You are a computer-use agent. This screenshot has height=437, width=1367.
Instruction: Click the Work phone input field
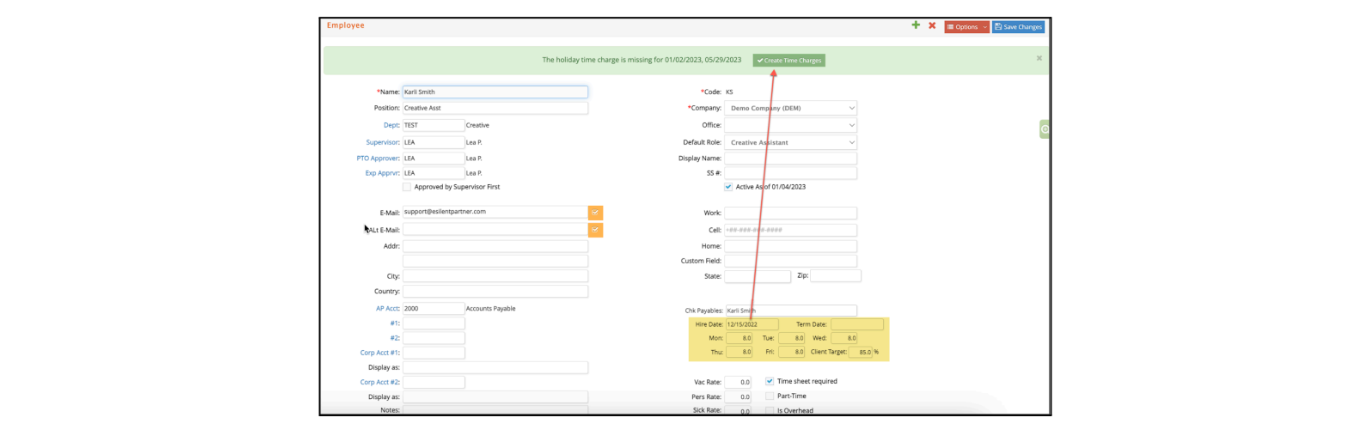pos(791,213)
